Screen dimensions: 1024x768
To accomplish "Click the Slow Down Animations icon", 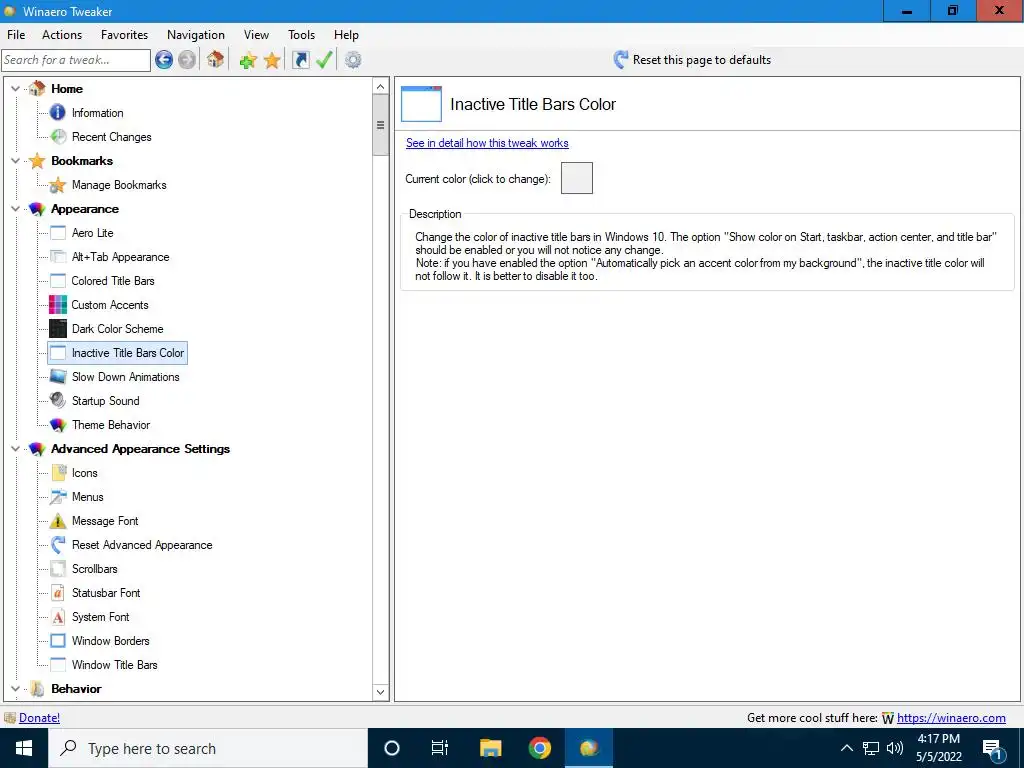I will coord(57,377).
